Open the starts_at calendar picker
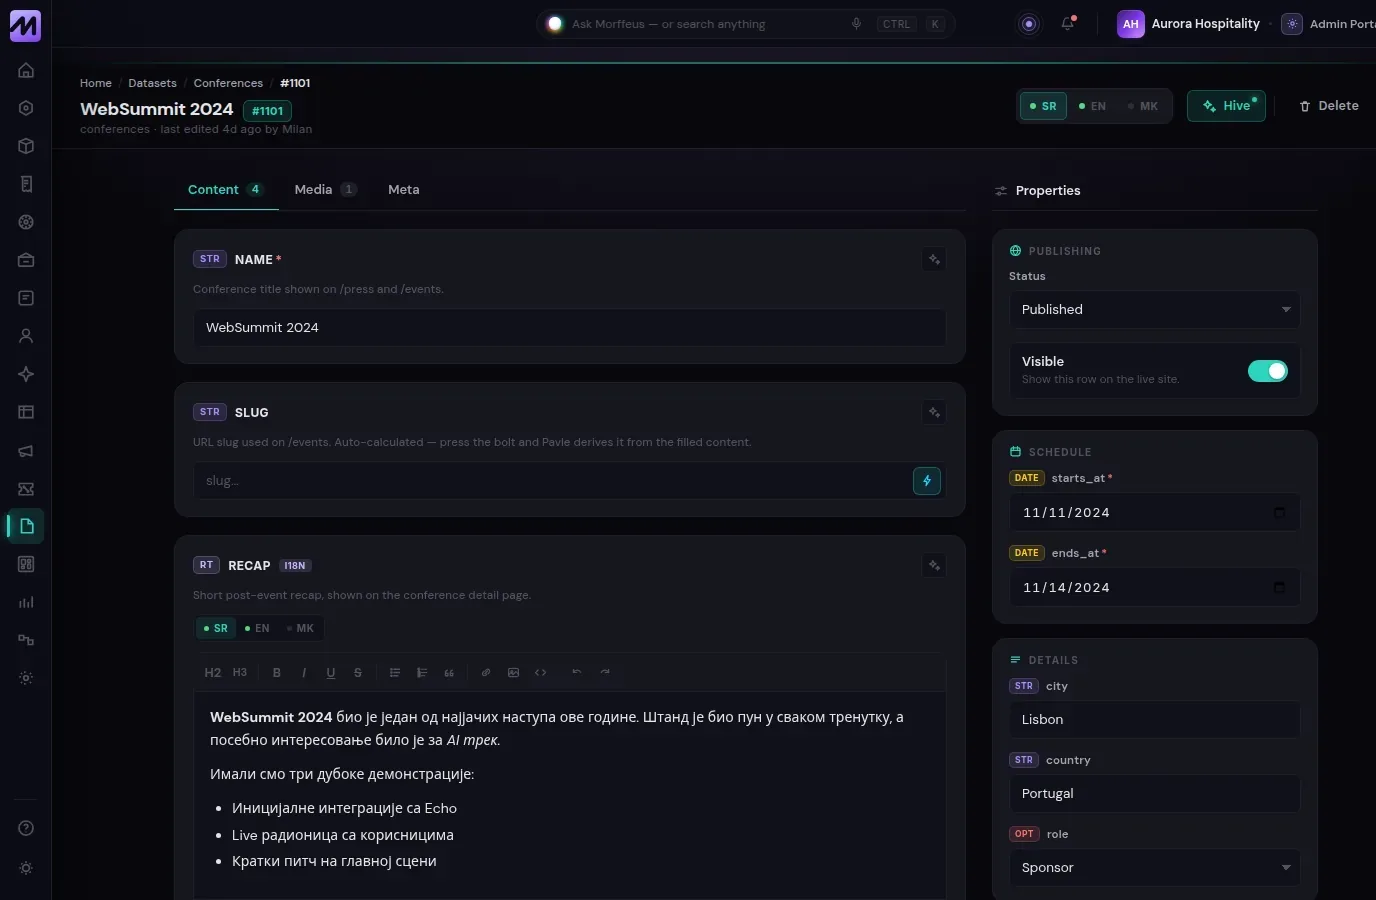The height and width of the screenshot is (900, 1376). [x=1279, y=513]
